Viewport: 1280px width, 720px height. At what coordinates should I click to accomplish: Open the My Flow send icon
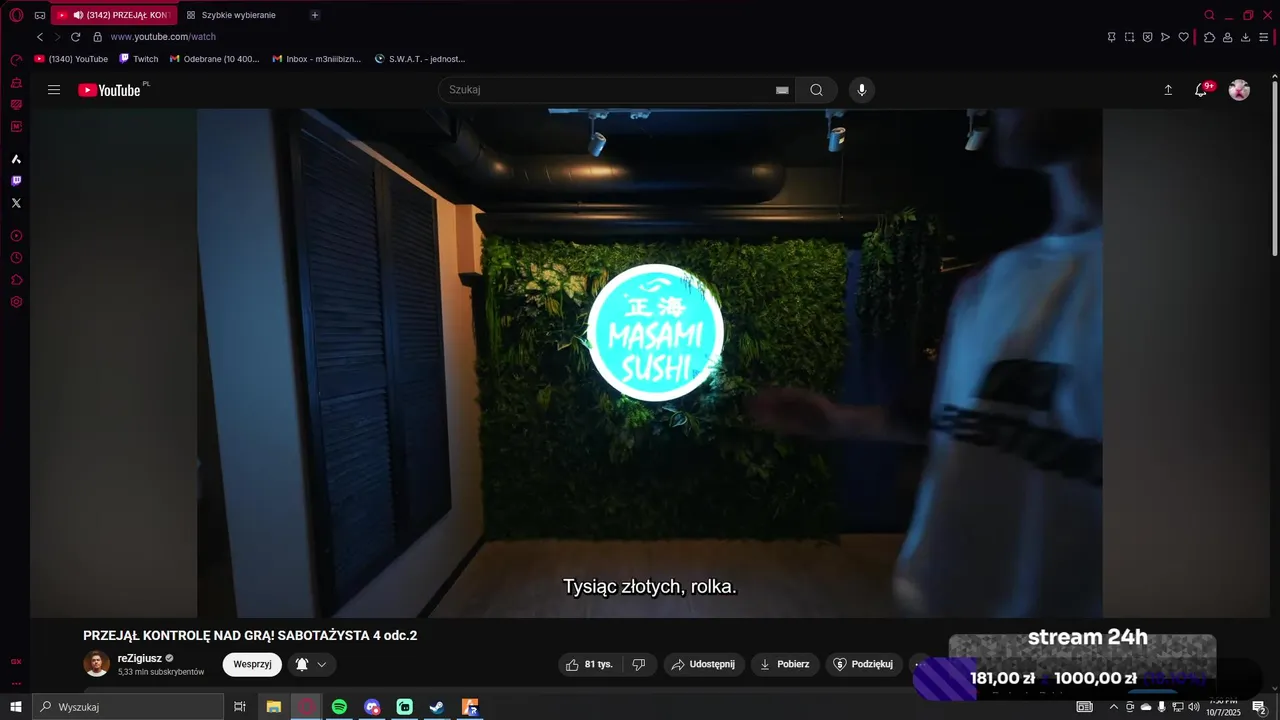coord(1165,37)
